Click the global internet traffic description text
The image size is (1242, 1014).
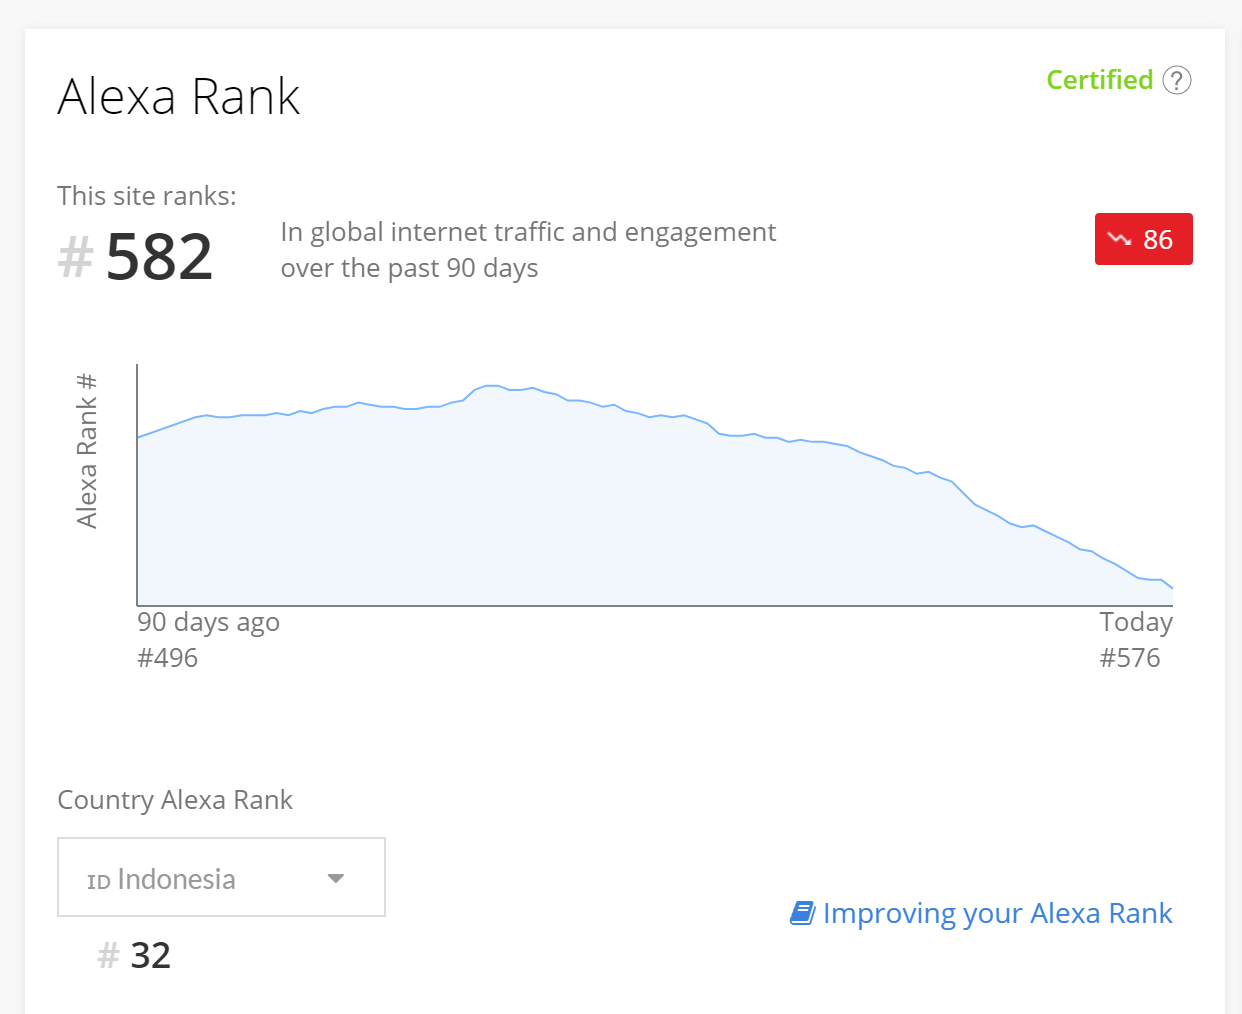pyautogui.click(x=528, y=250)
